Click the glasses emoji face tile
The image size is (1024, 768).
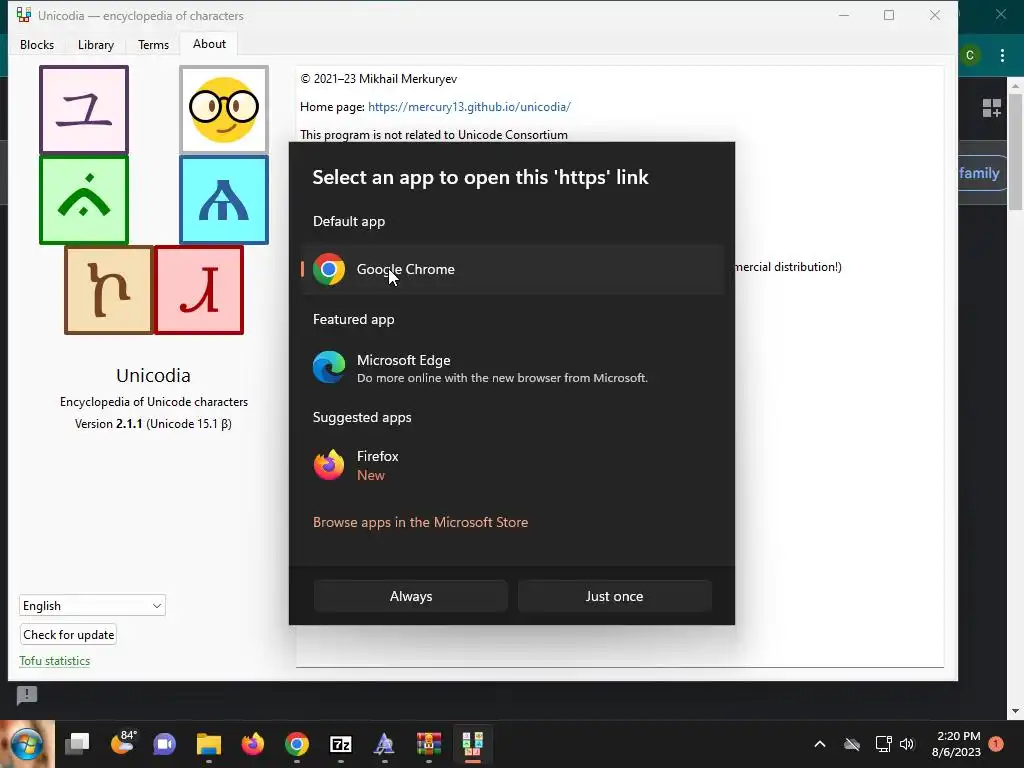(224, 110)
